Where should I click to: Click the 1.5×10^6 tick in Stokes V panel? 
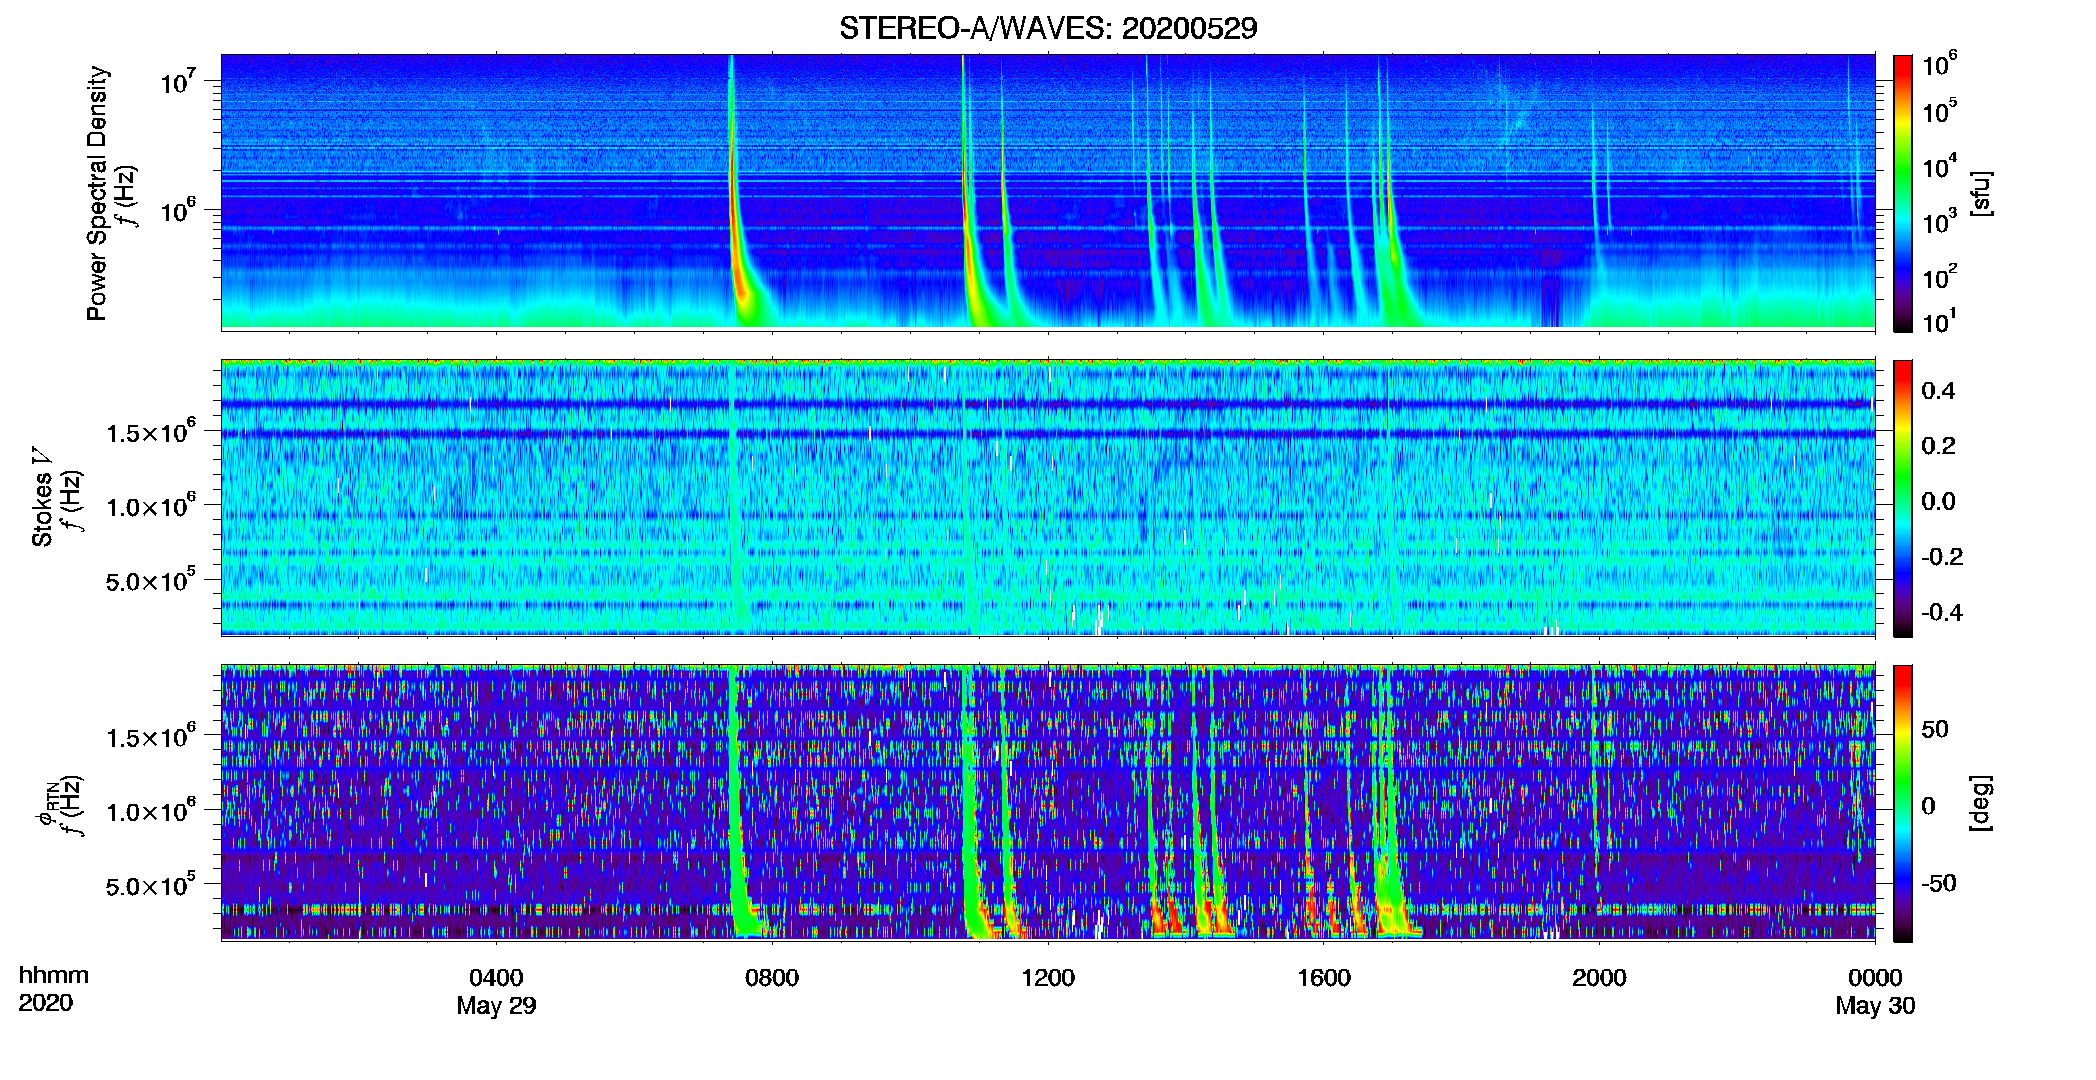pyautogui.click(x=151, y=432)
